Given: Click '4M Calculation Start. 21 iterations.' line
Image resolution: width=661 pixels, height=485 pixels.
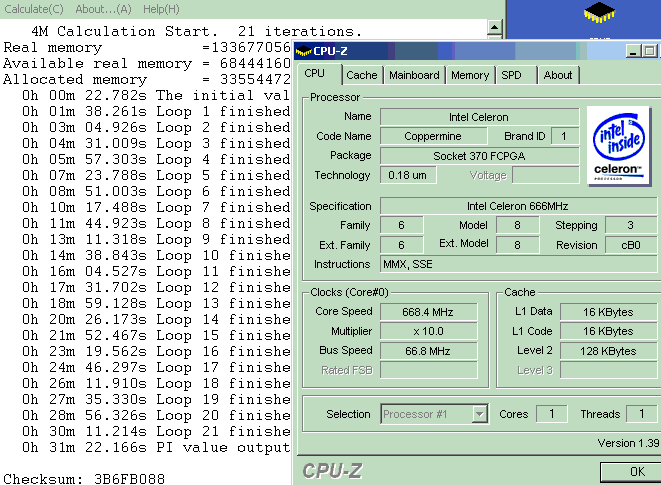Looking at the screenshot, I should coord(196,32).
